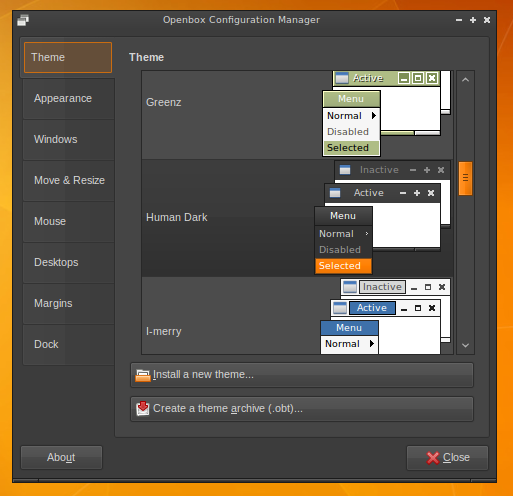This screenshot has width=513, height=496.
Task: Select the Greenz theme row
Action: tap(297, 115)
